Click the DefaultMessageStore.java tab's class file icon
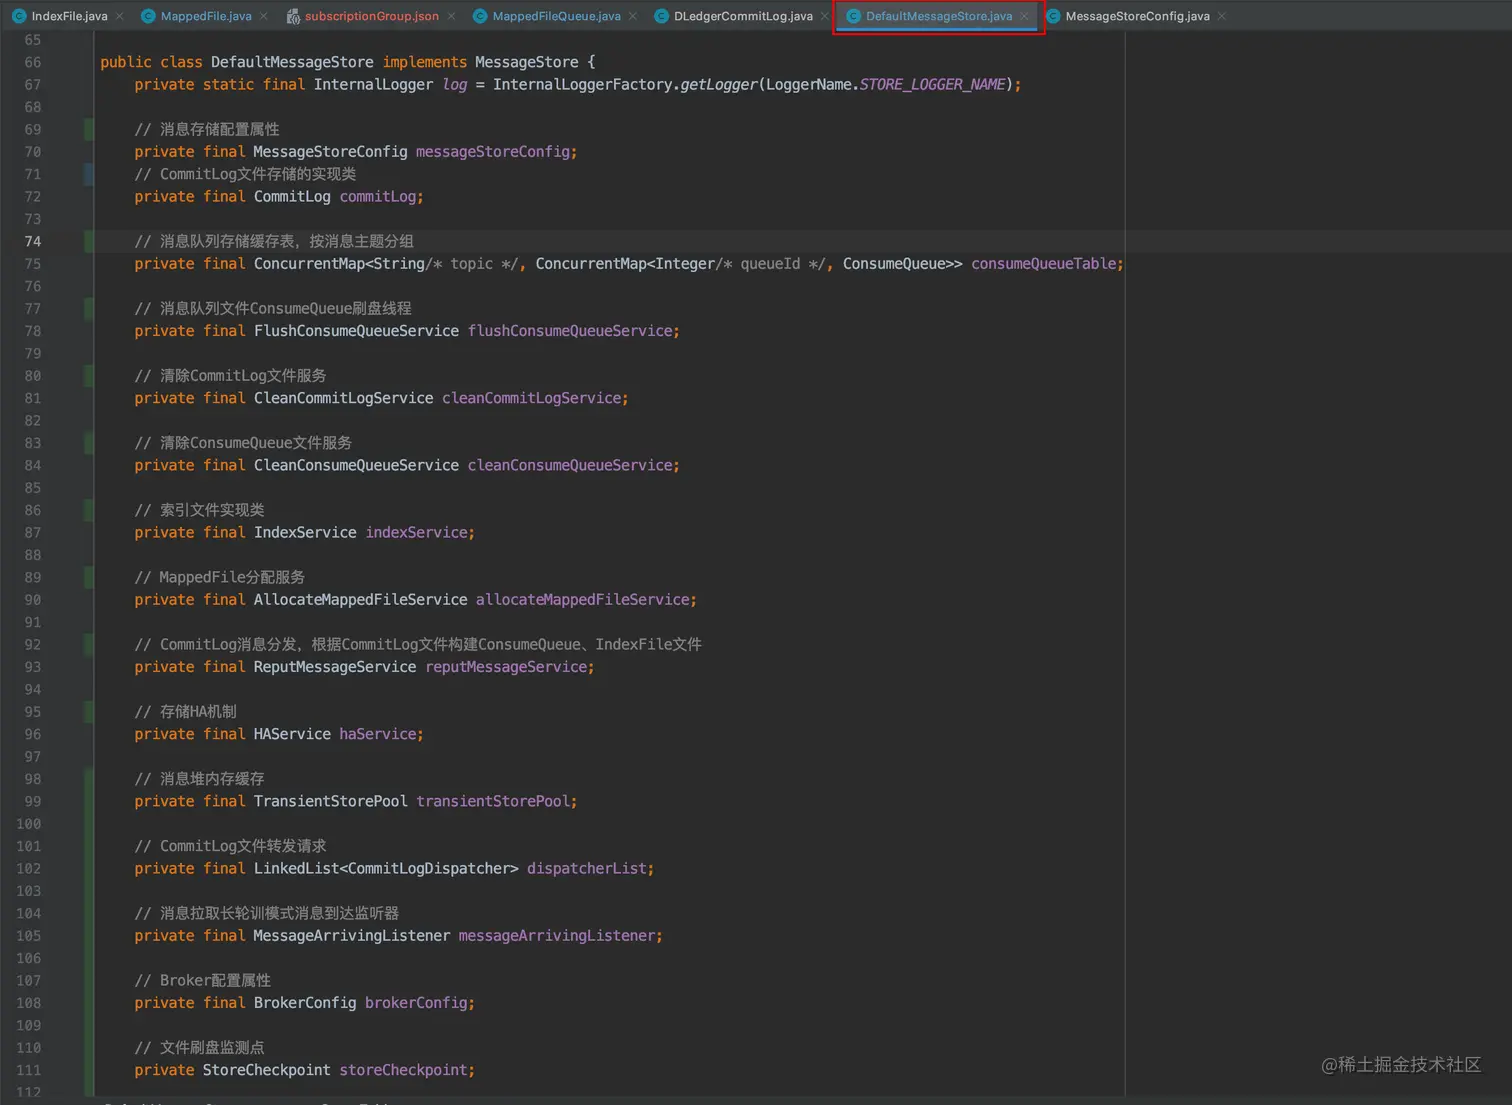The image size is (1512, 1105). [x=853, y=16]
